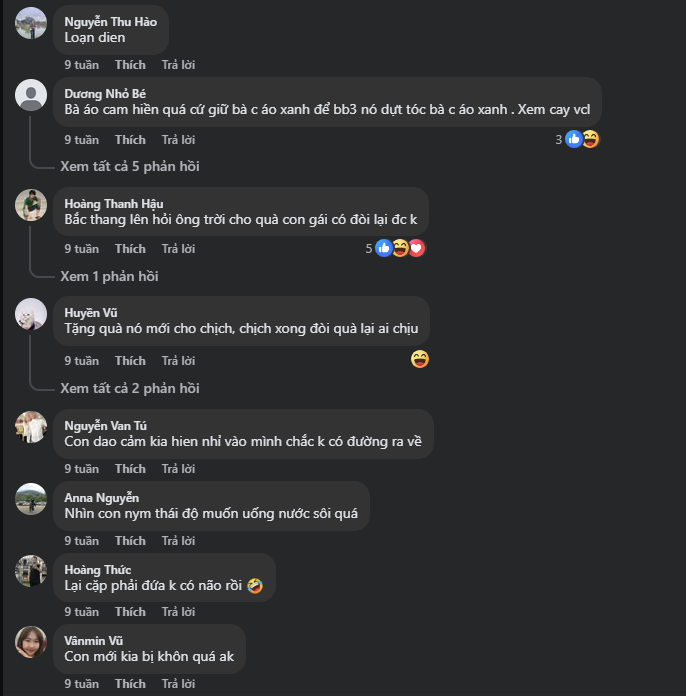
Task: Expand "Xem tất cả 5 phản hồi" replies
Action: pos(129,166)
